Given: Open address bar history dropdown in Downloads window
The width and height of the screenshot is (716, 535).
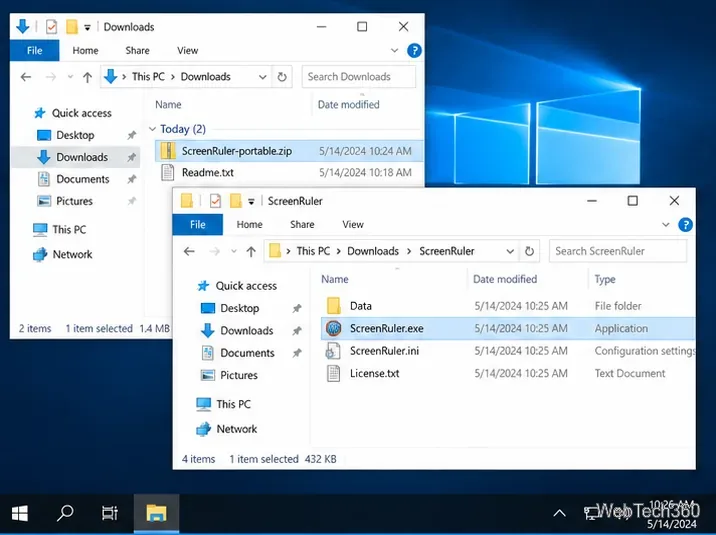Looking at the screenshot, I should [263, 77].
